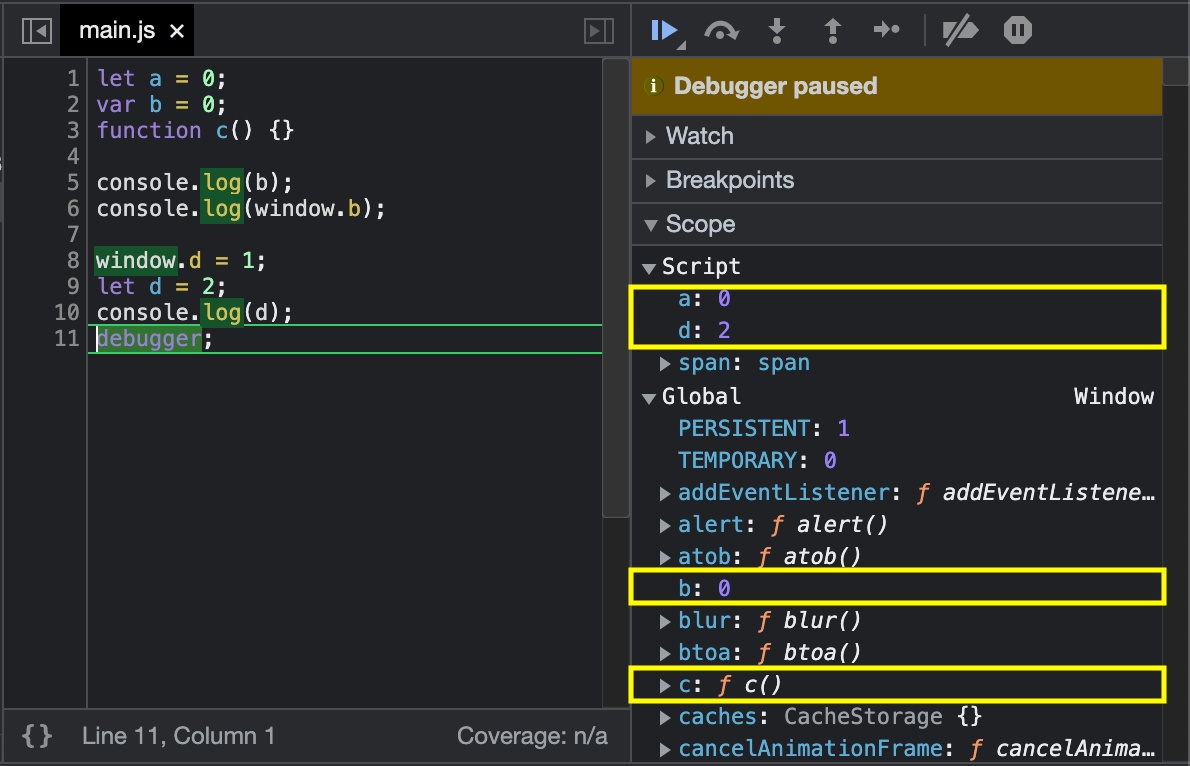Screen dimensions: 1190x766
Task: Resume script execution with the play button
Action: (664, 30)
